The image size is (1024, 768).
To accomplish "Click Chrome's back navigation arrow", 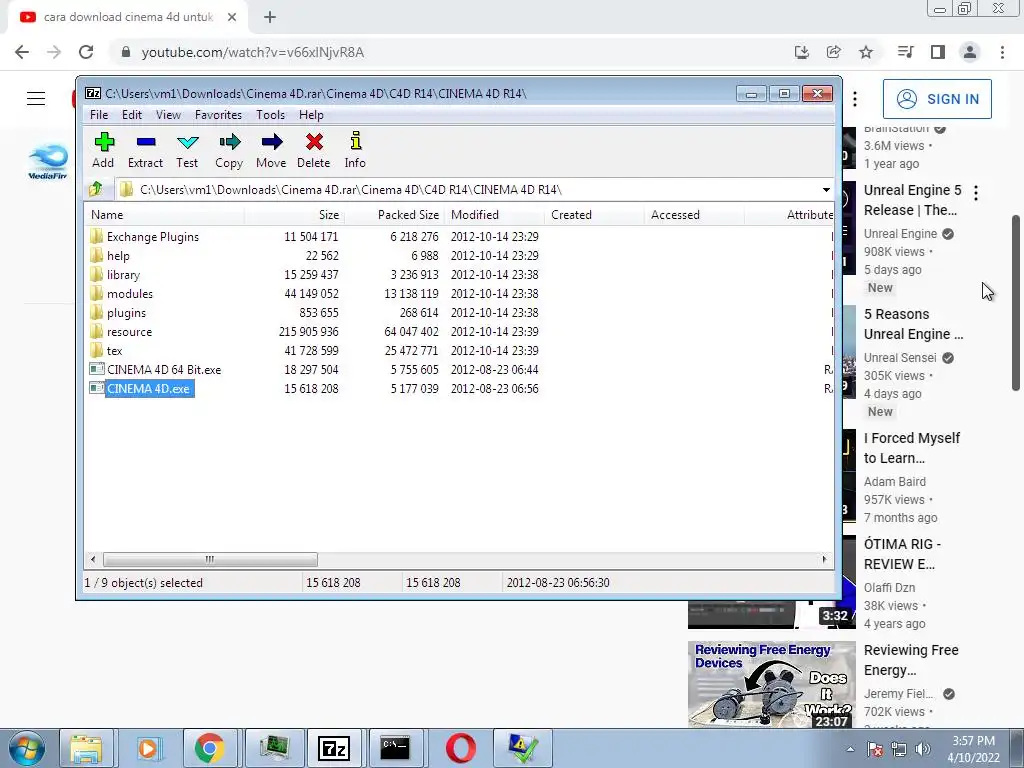I will (x=22, y=52).
